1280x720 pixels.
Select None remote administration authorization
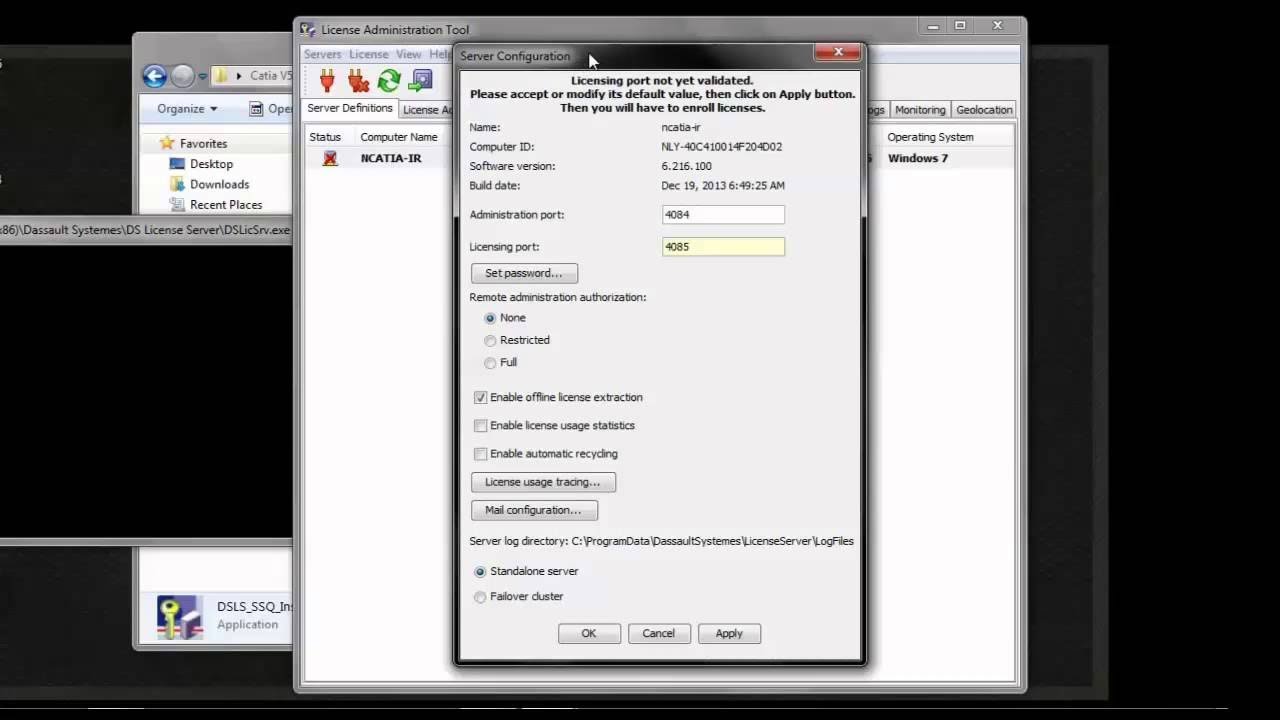tap(490, 318)
